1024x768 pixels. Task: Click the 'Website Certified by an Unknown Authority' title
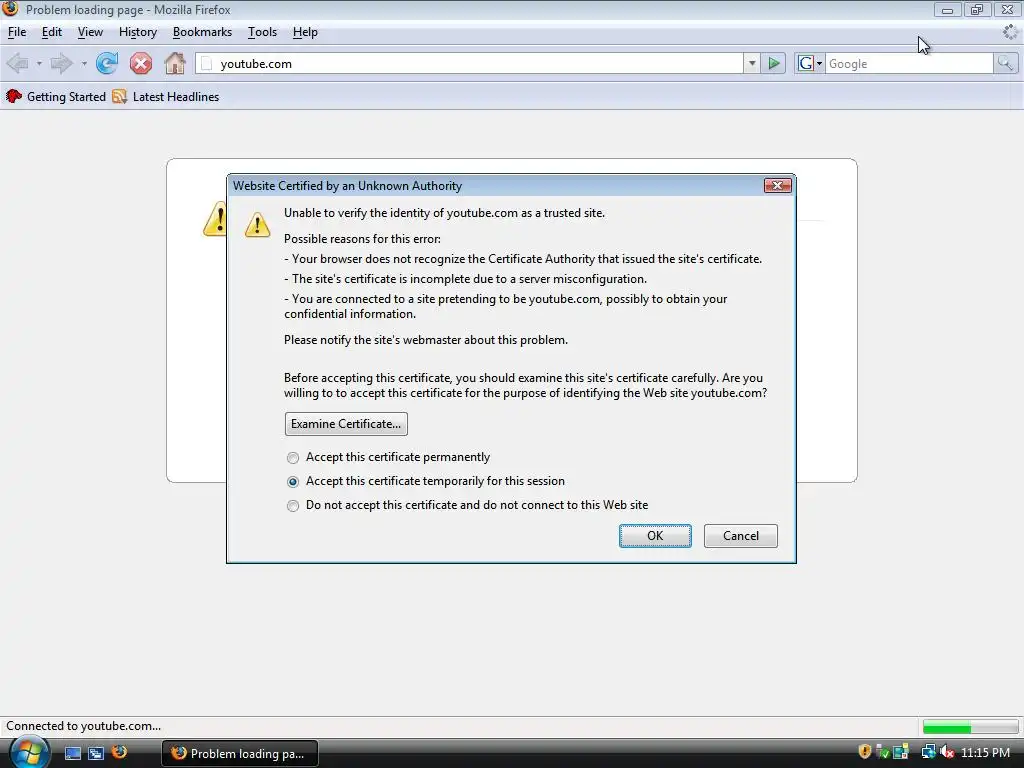pyautogui.click(x=347, y=185)
